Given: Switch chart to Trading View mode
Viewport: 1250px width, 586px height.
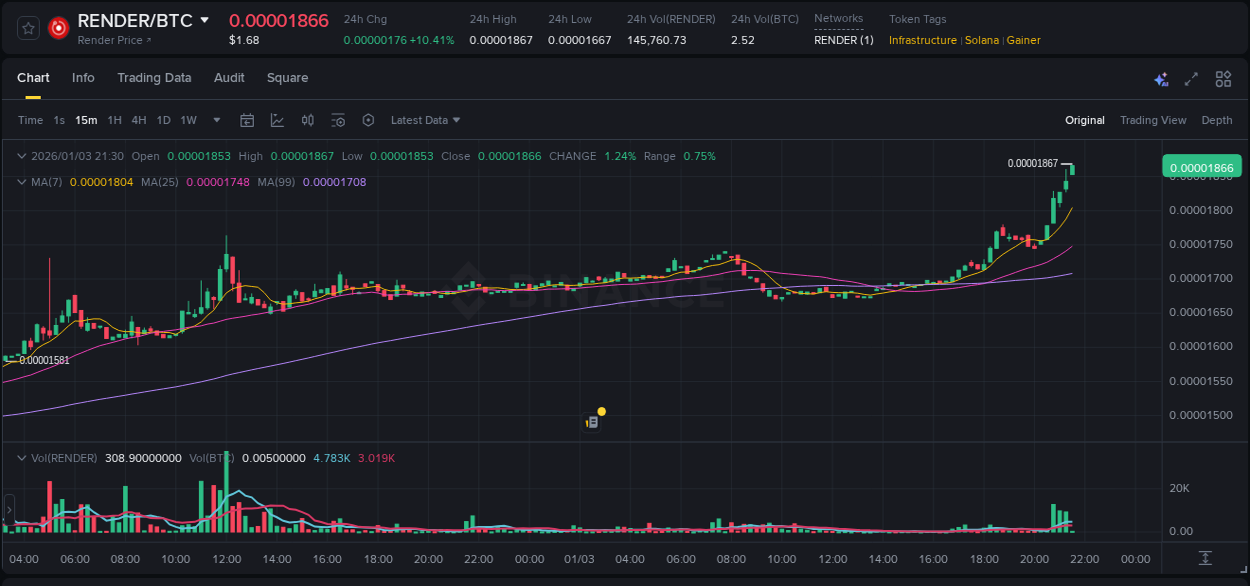Looking at the screenshot, I should click(x=1153, y=119).
